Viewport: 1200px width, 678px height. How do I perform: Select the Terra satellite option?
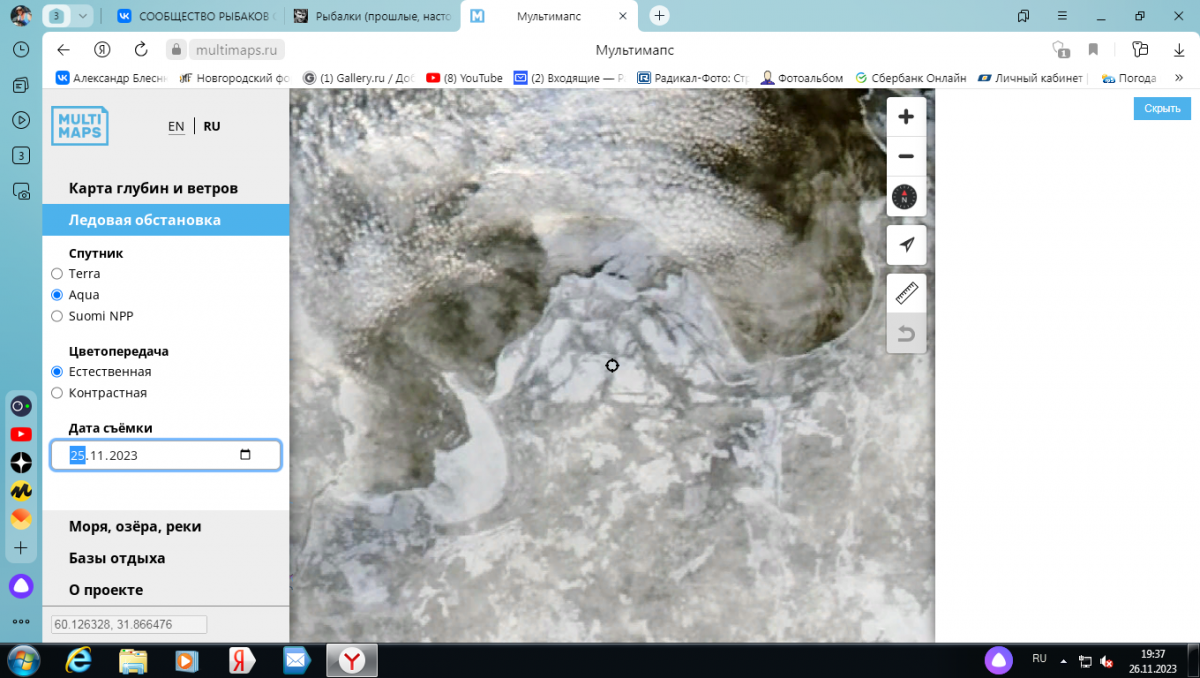(57, 274)
